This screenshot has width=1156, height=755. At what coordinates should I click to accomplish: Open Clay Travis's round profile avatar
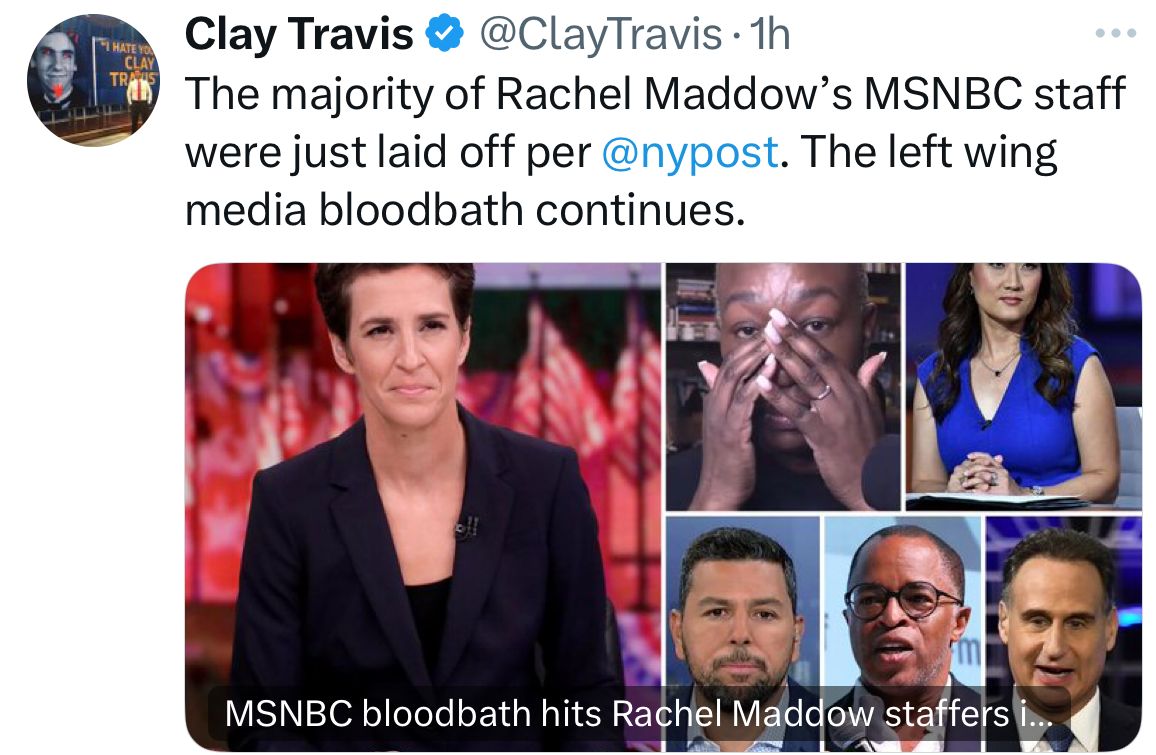coord(93,80)
